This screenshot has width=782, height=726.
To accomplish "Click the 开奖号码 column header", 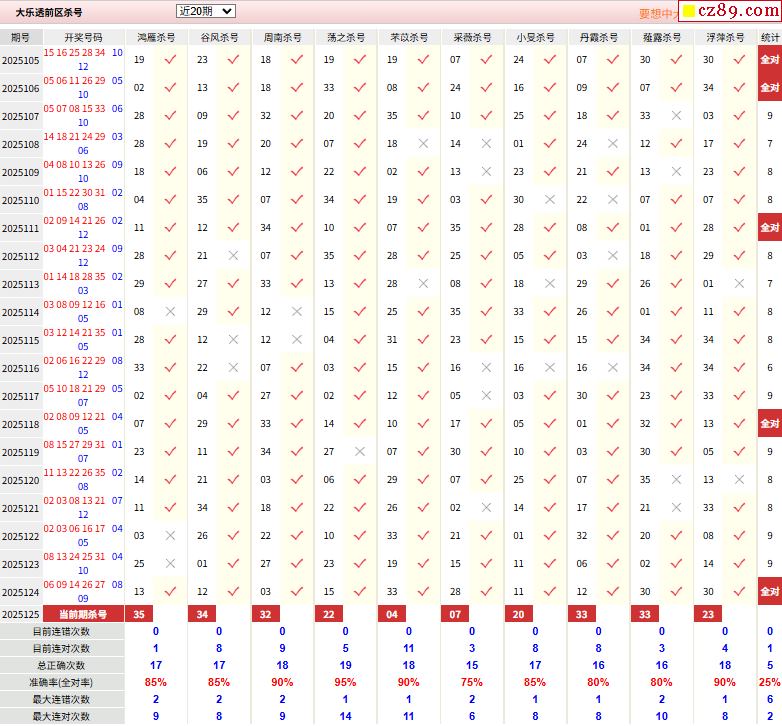I will point(83,37).
